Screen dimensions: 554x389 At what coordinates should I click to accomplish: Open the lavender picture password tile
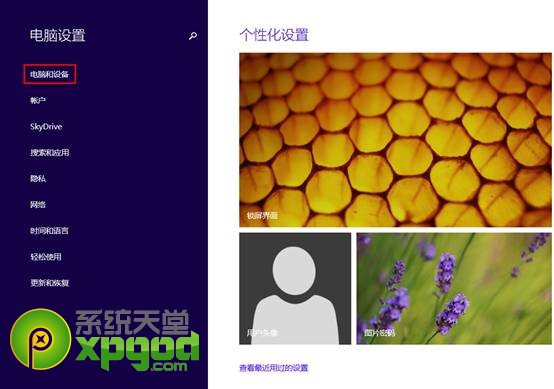pos(454,288)
